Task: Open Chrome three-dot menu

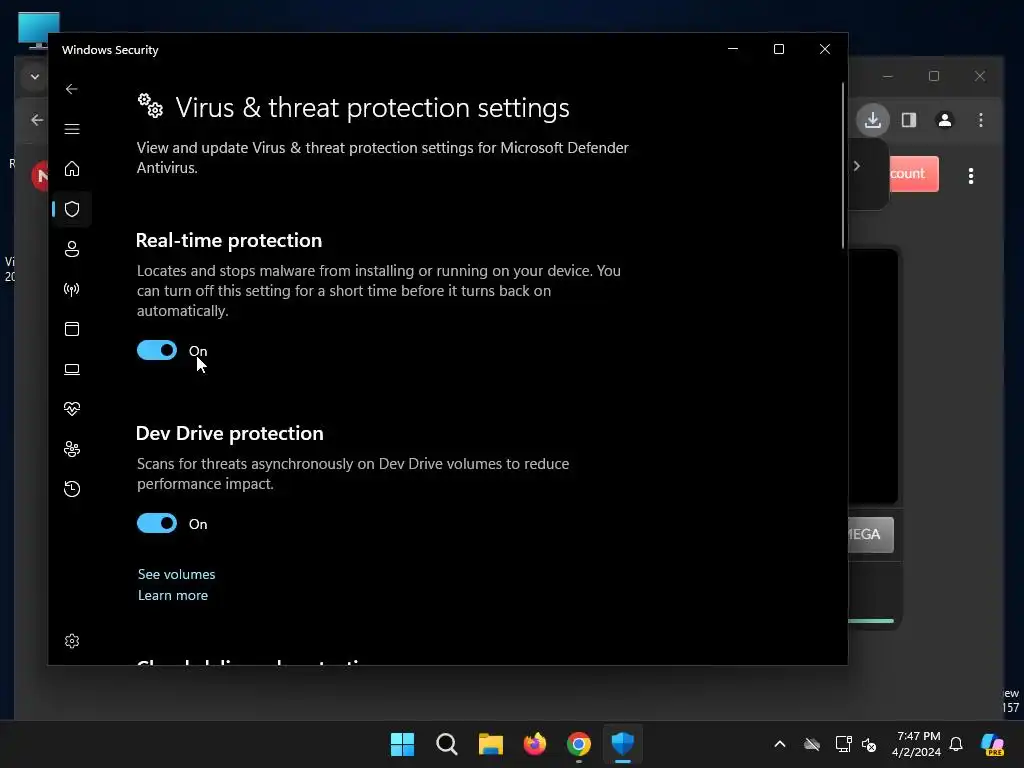Action: [x=981, y=120]
